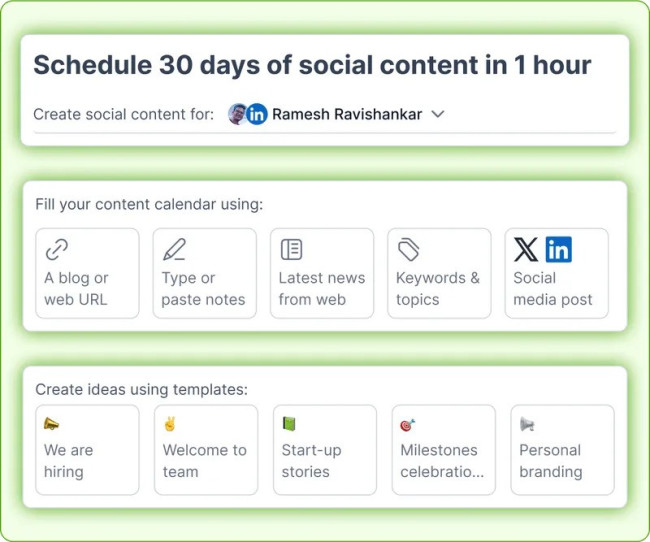650x542 pixels.
Task: Click the green book Start-up stories icon
Action: [x=289, y=424]
